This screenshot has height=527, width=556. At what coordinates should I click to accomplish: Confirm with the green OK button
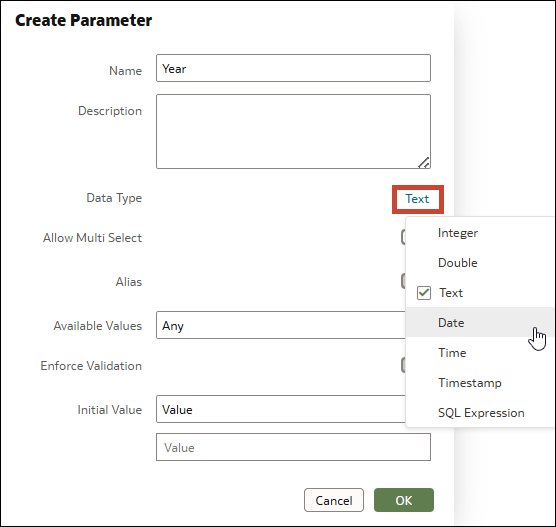pos(404,500)
